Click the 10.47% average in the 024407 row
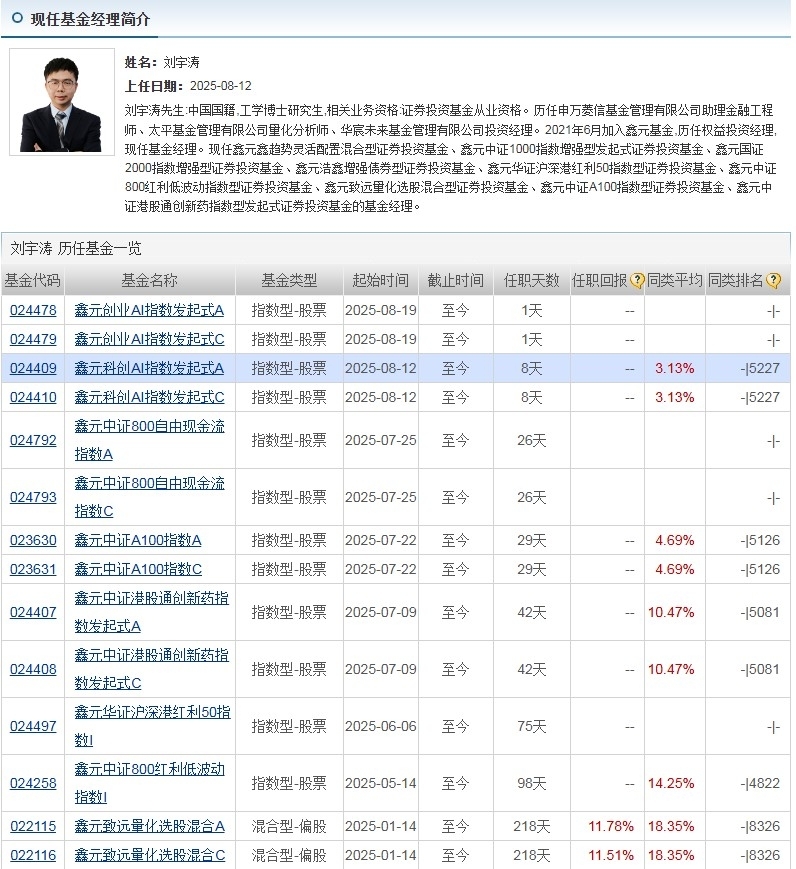This screenshot has height=869, width=796. point(671,612)
